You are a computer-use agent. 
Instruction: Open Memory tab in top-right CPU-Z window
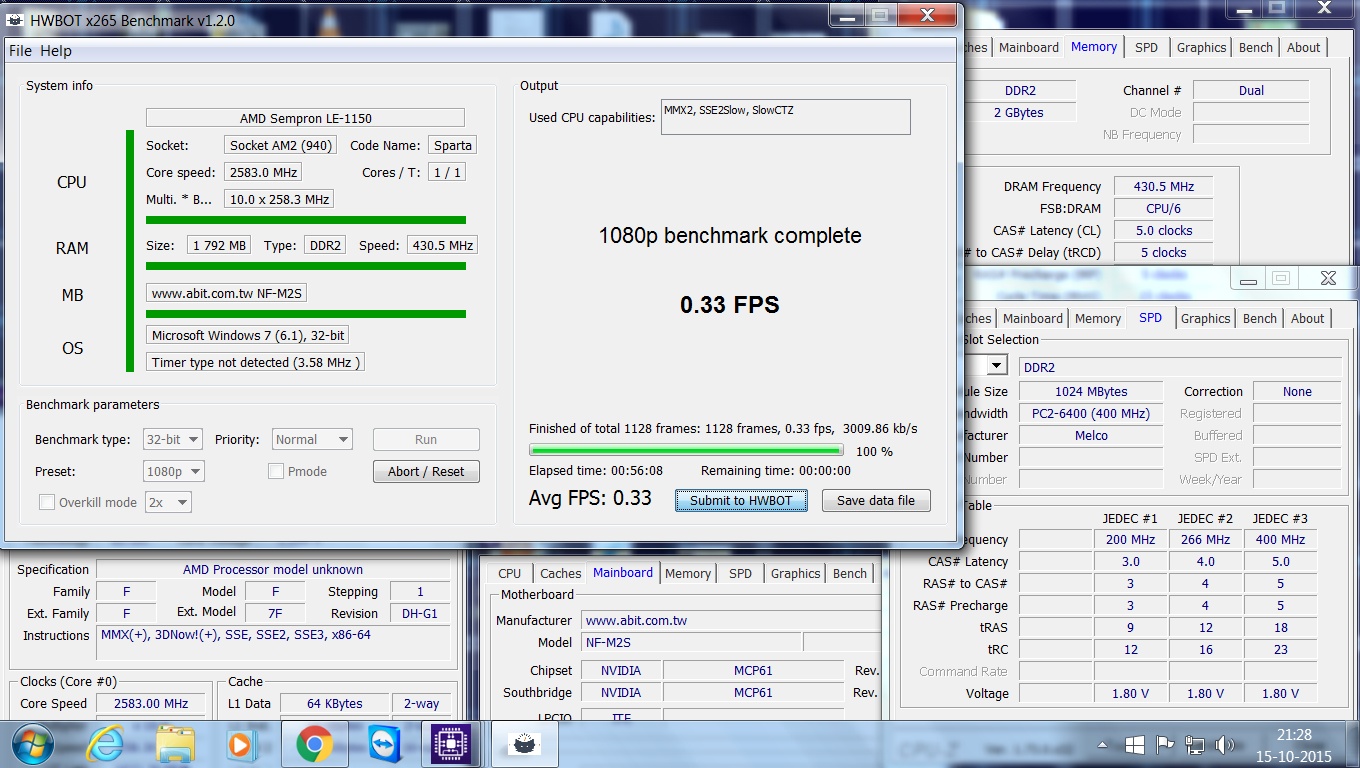coord(1094,46)
